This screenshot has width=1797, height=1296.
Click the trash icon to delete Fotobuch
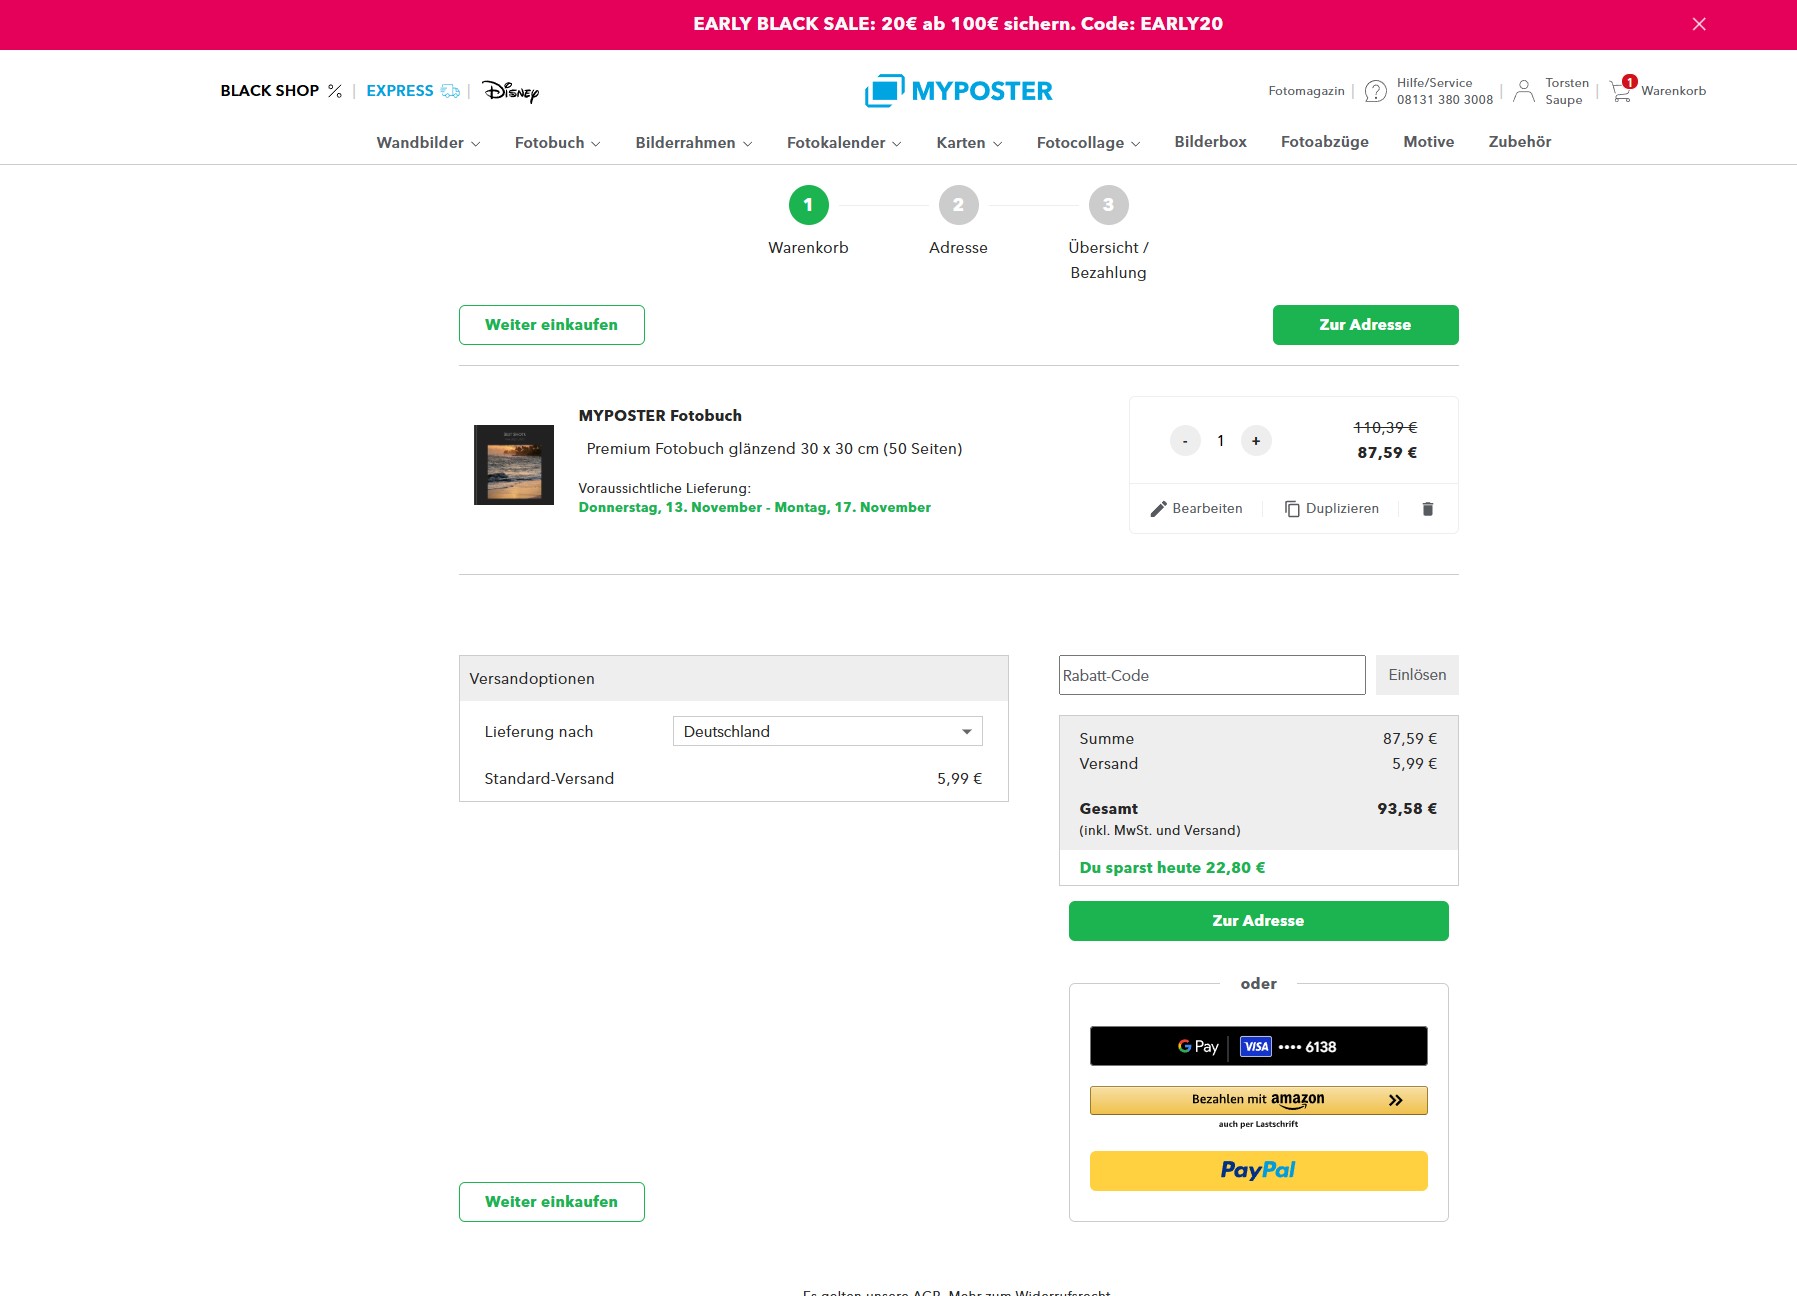click(x=1427, y=509)
